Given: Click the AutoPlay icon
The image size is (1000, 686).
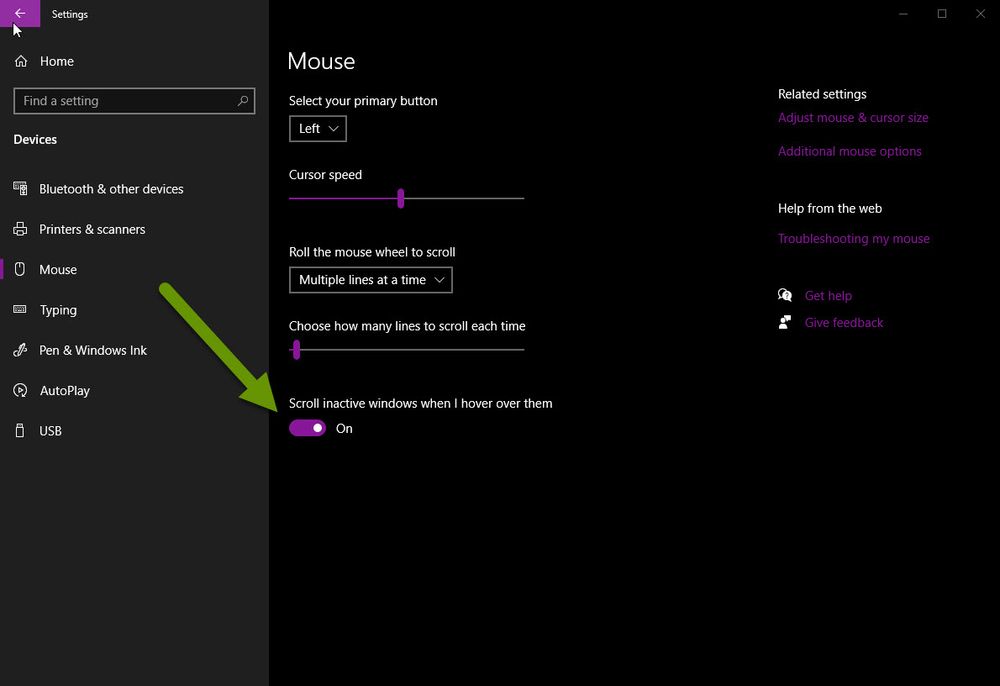Looking at the screenshot, I should point(20,390).
